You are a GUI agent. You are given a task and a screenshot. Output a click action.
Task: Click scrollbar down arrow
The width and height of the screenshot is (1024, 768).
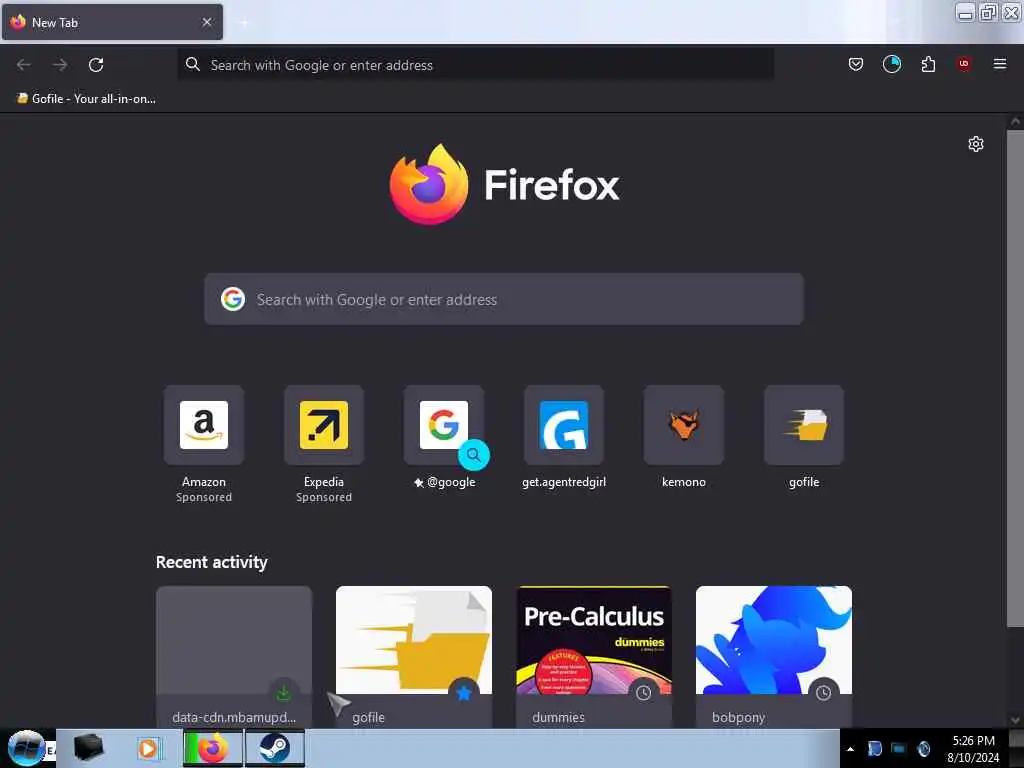(x=1015, y=720)
